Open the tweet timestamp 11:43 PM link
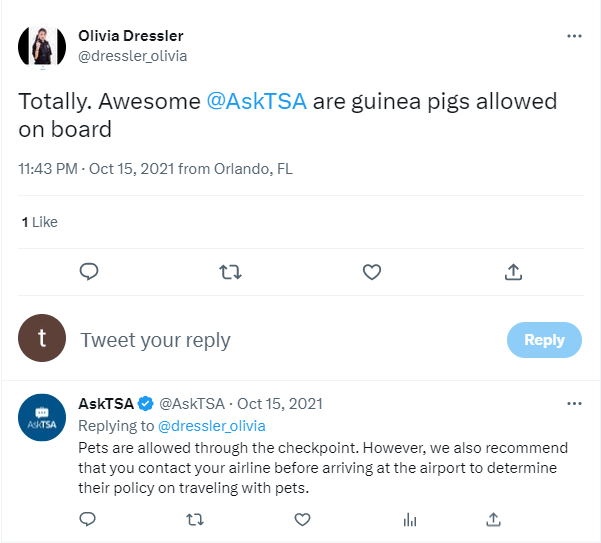The image size is (601, 543). (x=48, y=168)
